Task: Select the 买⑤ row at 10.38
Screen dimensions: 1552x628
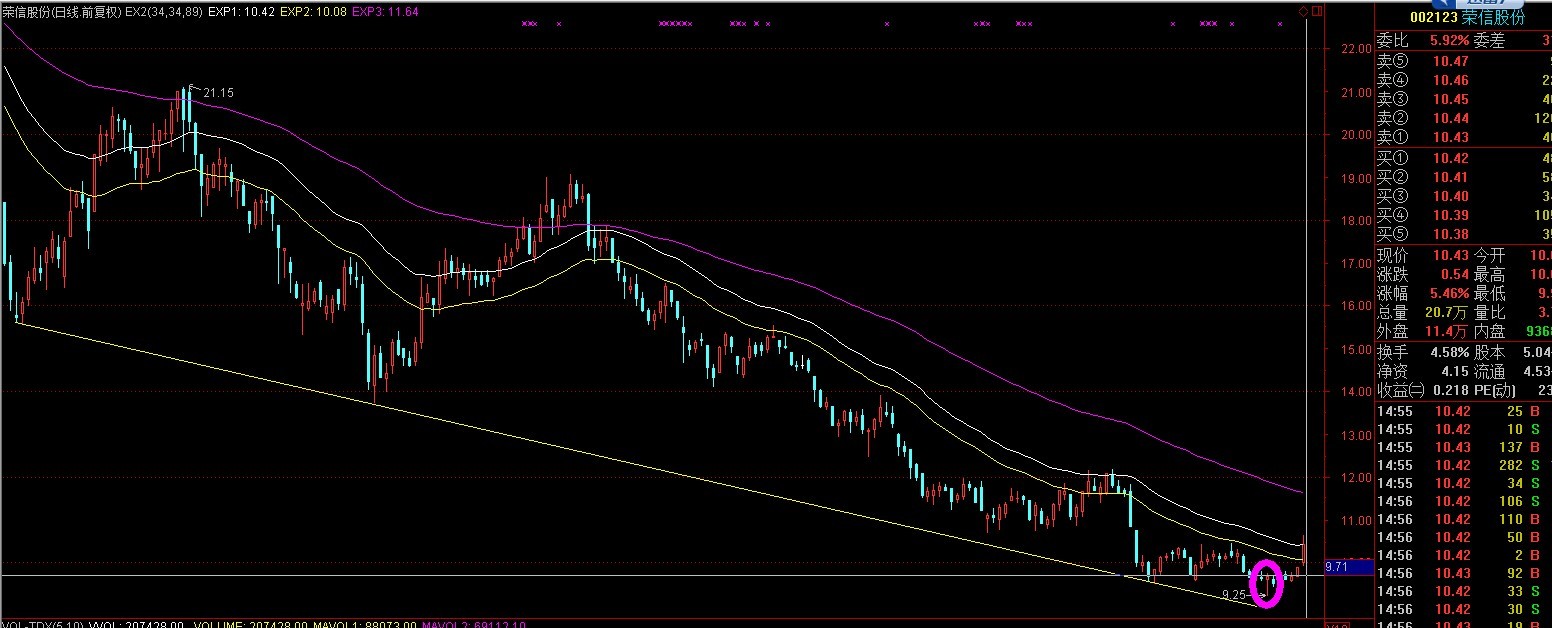Action: pos(1464,234)
